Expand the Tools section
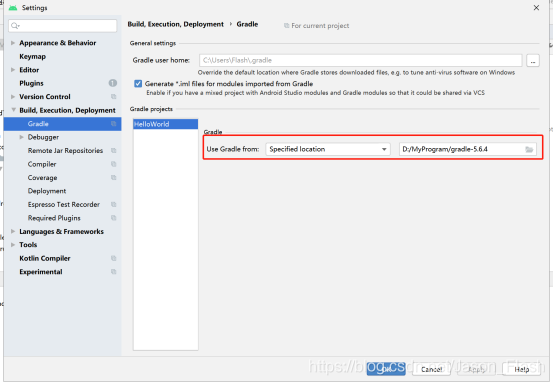This screenshot has height=385, width=554. [13, 244]
